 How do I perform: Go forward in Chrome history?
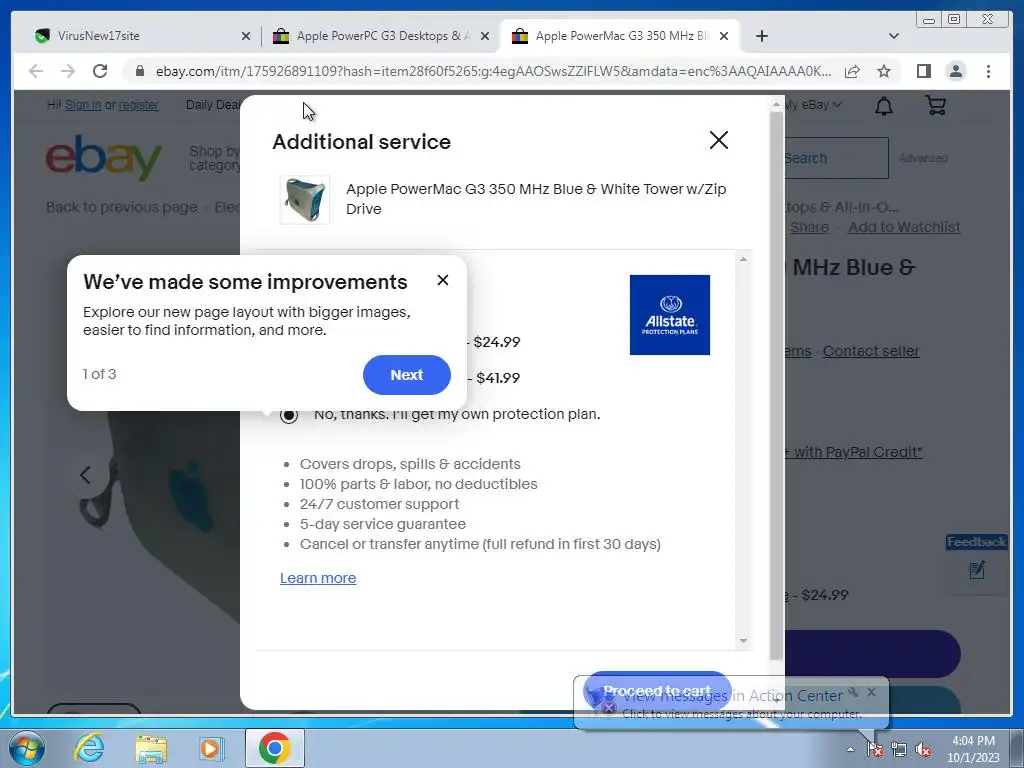point(68,71)
